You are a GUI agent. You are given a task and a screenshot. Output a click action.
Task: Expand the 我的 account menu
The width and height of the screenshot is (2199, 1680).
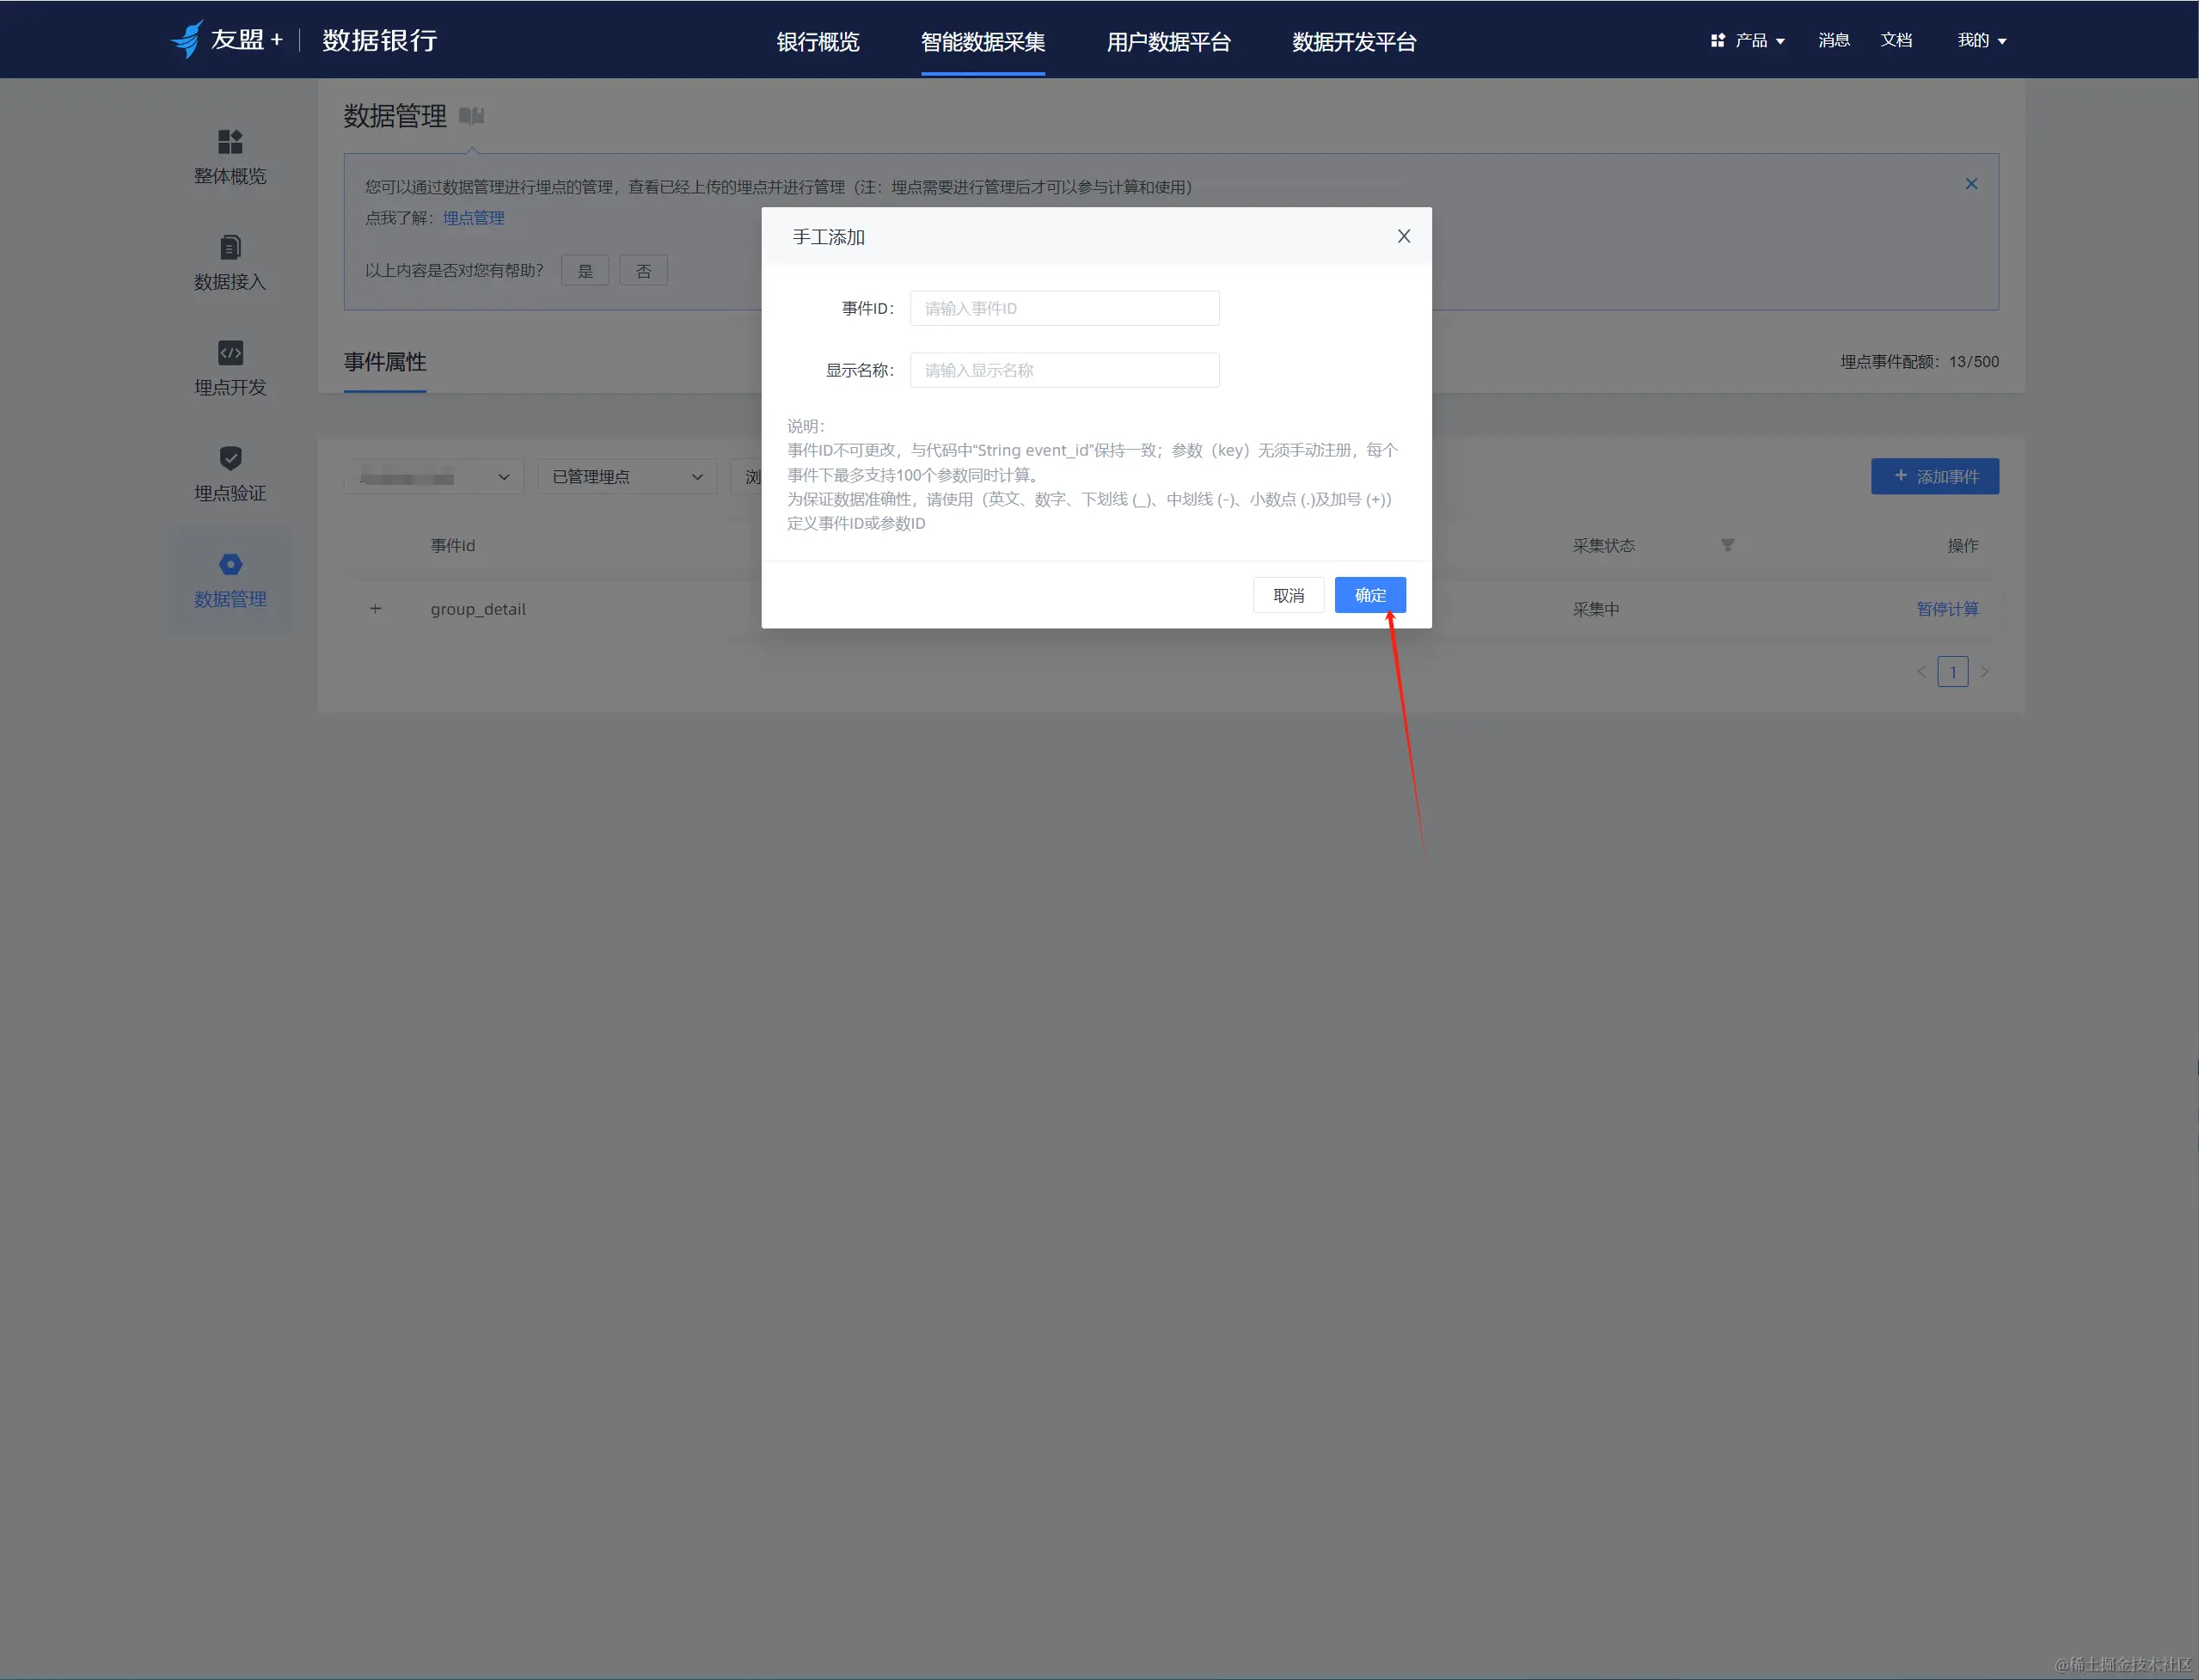(1981, 41)
